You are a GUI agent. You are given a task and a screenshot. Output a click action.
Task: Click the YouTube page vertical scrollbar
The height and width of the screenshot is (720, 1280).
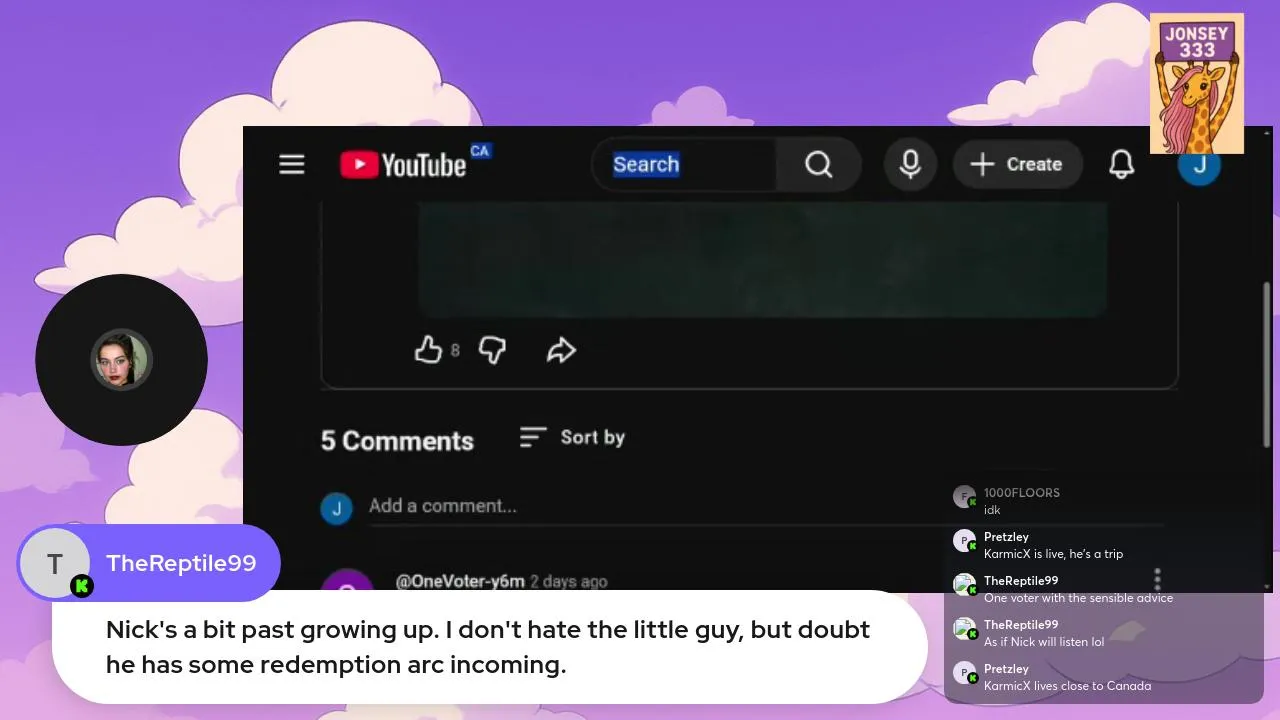(x=1267, y=363)
